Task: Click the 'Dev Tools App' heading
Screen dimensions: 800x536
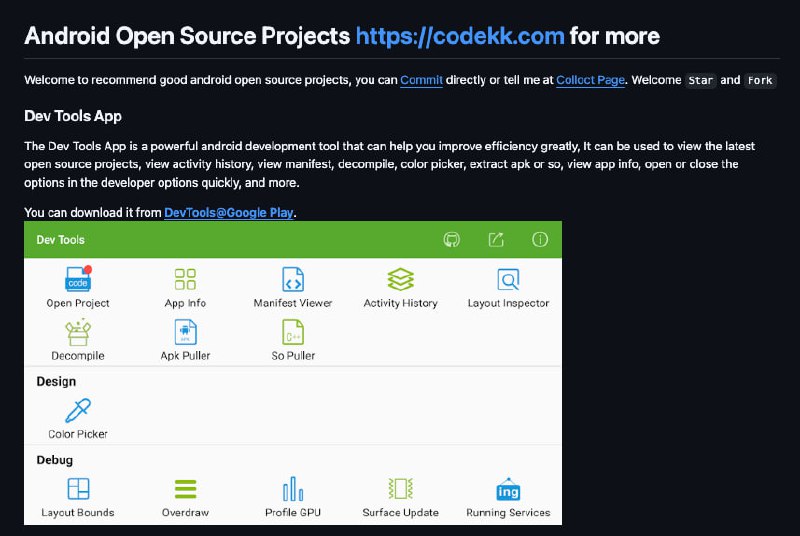Action: pos(73,116)
